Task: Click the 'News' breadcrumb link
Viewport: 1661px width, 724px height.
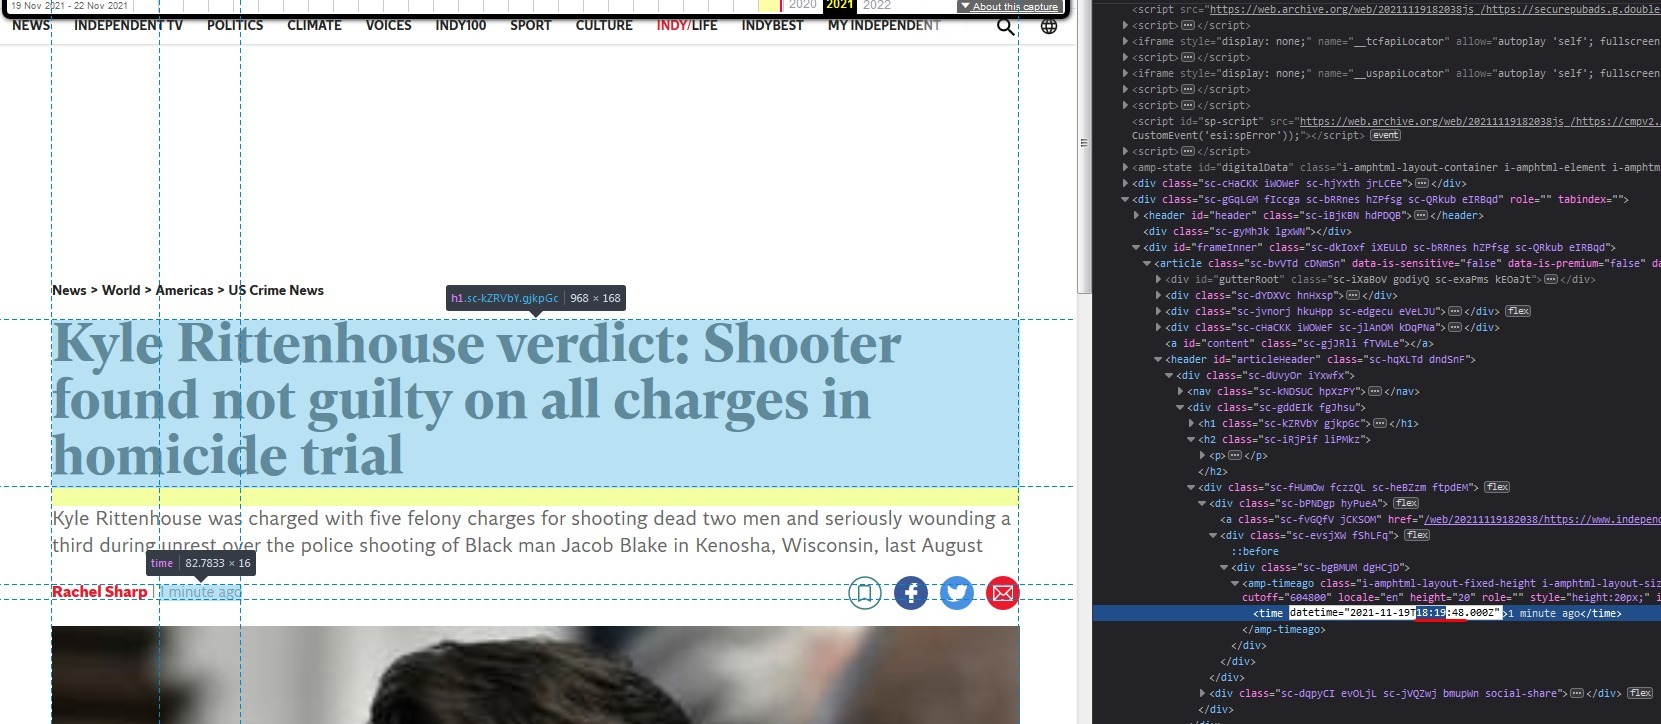Action: (x=69, y=290)
